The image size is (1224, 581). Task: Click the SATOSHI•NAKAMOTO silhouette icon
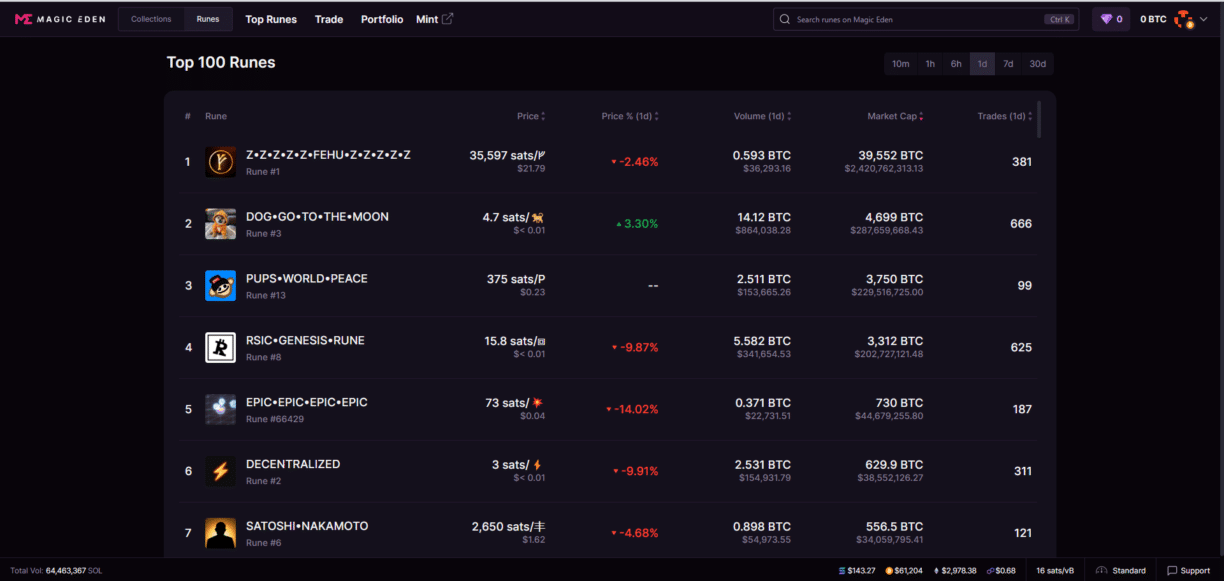pos(220,533)
